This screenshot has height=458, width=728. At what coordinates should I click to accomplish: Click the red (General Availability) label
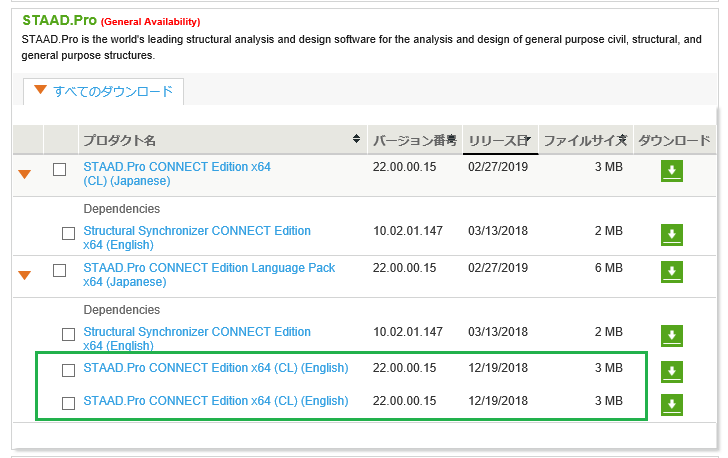tap(150, 22)
